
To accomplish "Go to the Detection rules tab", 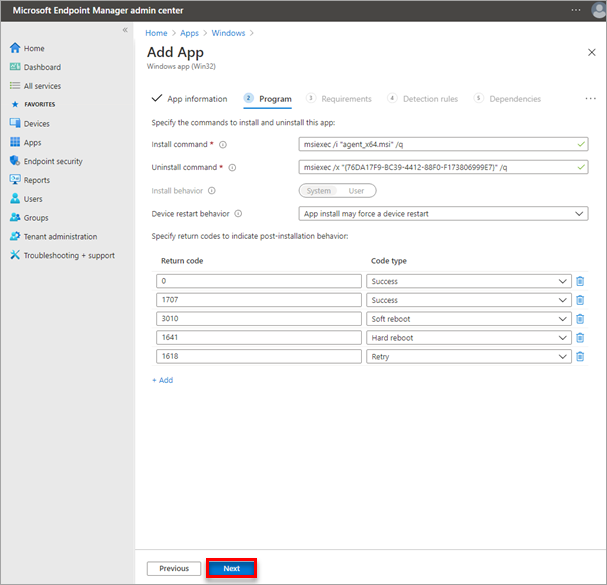I will [429, 99].
